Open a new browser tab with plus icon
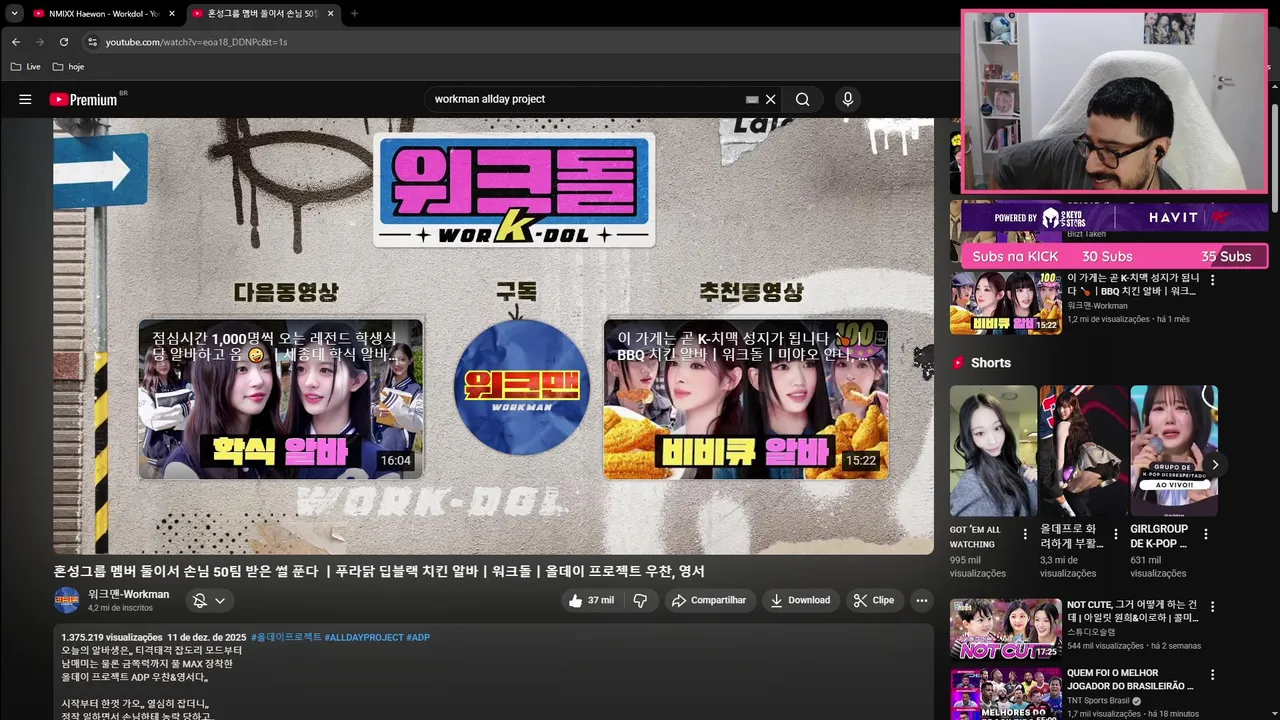The image size is (1280, 720). pos(354,13)
